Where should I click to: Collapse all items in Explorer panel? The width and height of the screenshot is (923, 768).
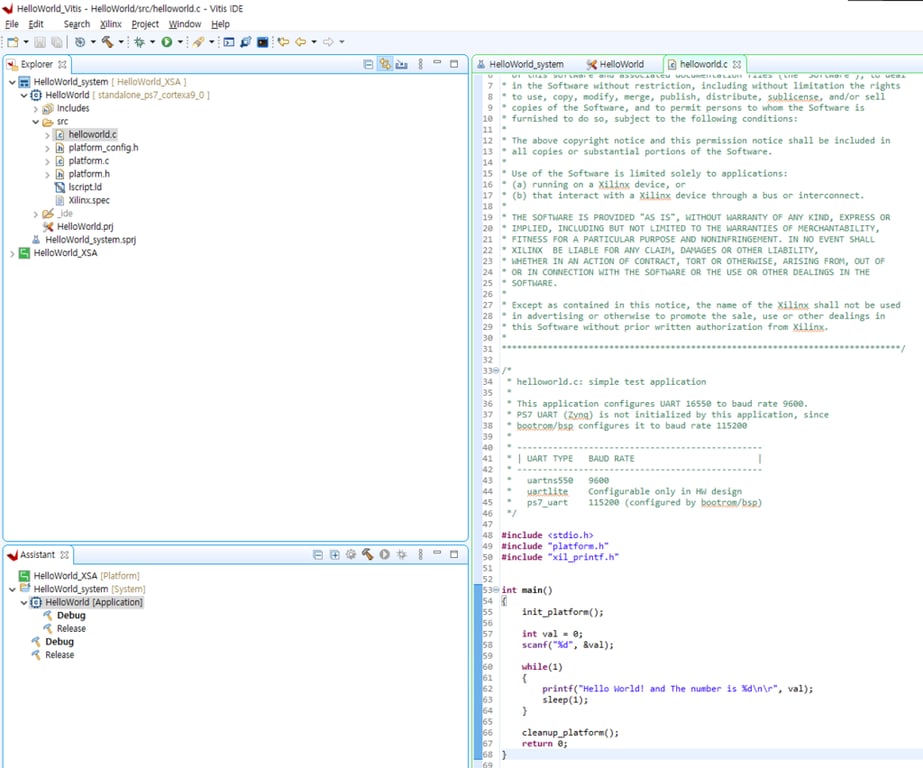(x=368, y=64)
